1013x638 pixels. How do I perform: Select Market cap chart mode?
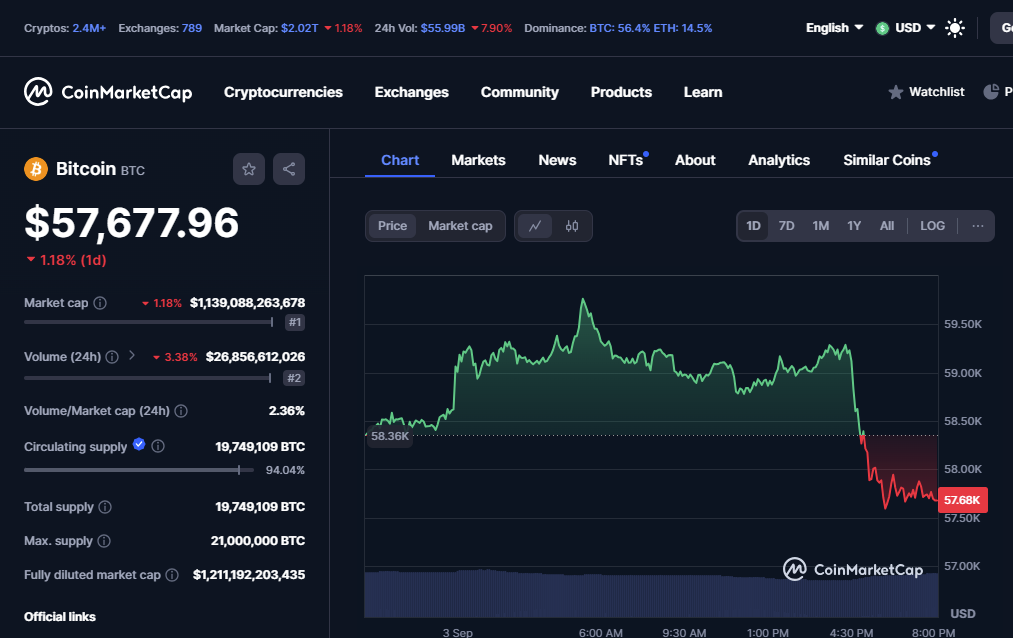point(460,226)
